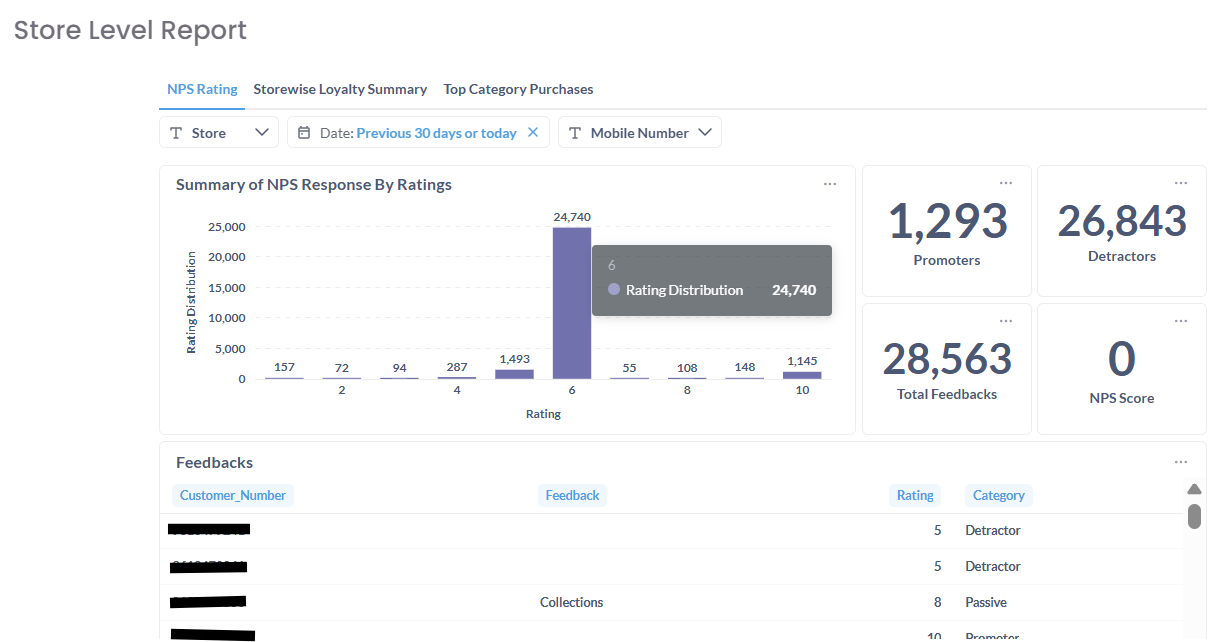Open the 'Previous 30 days or today' date picker
Screen dimensions: 1224x642
[436, 133]
